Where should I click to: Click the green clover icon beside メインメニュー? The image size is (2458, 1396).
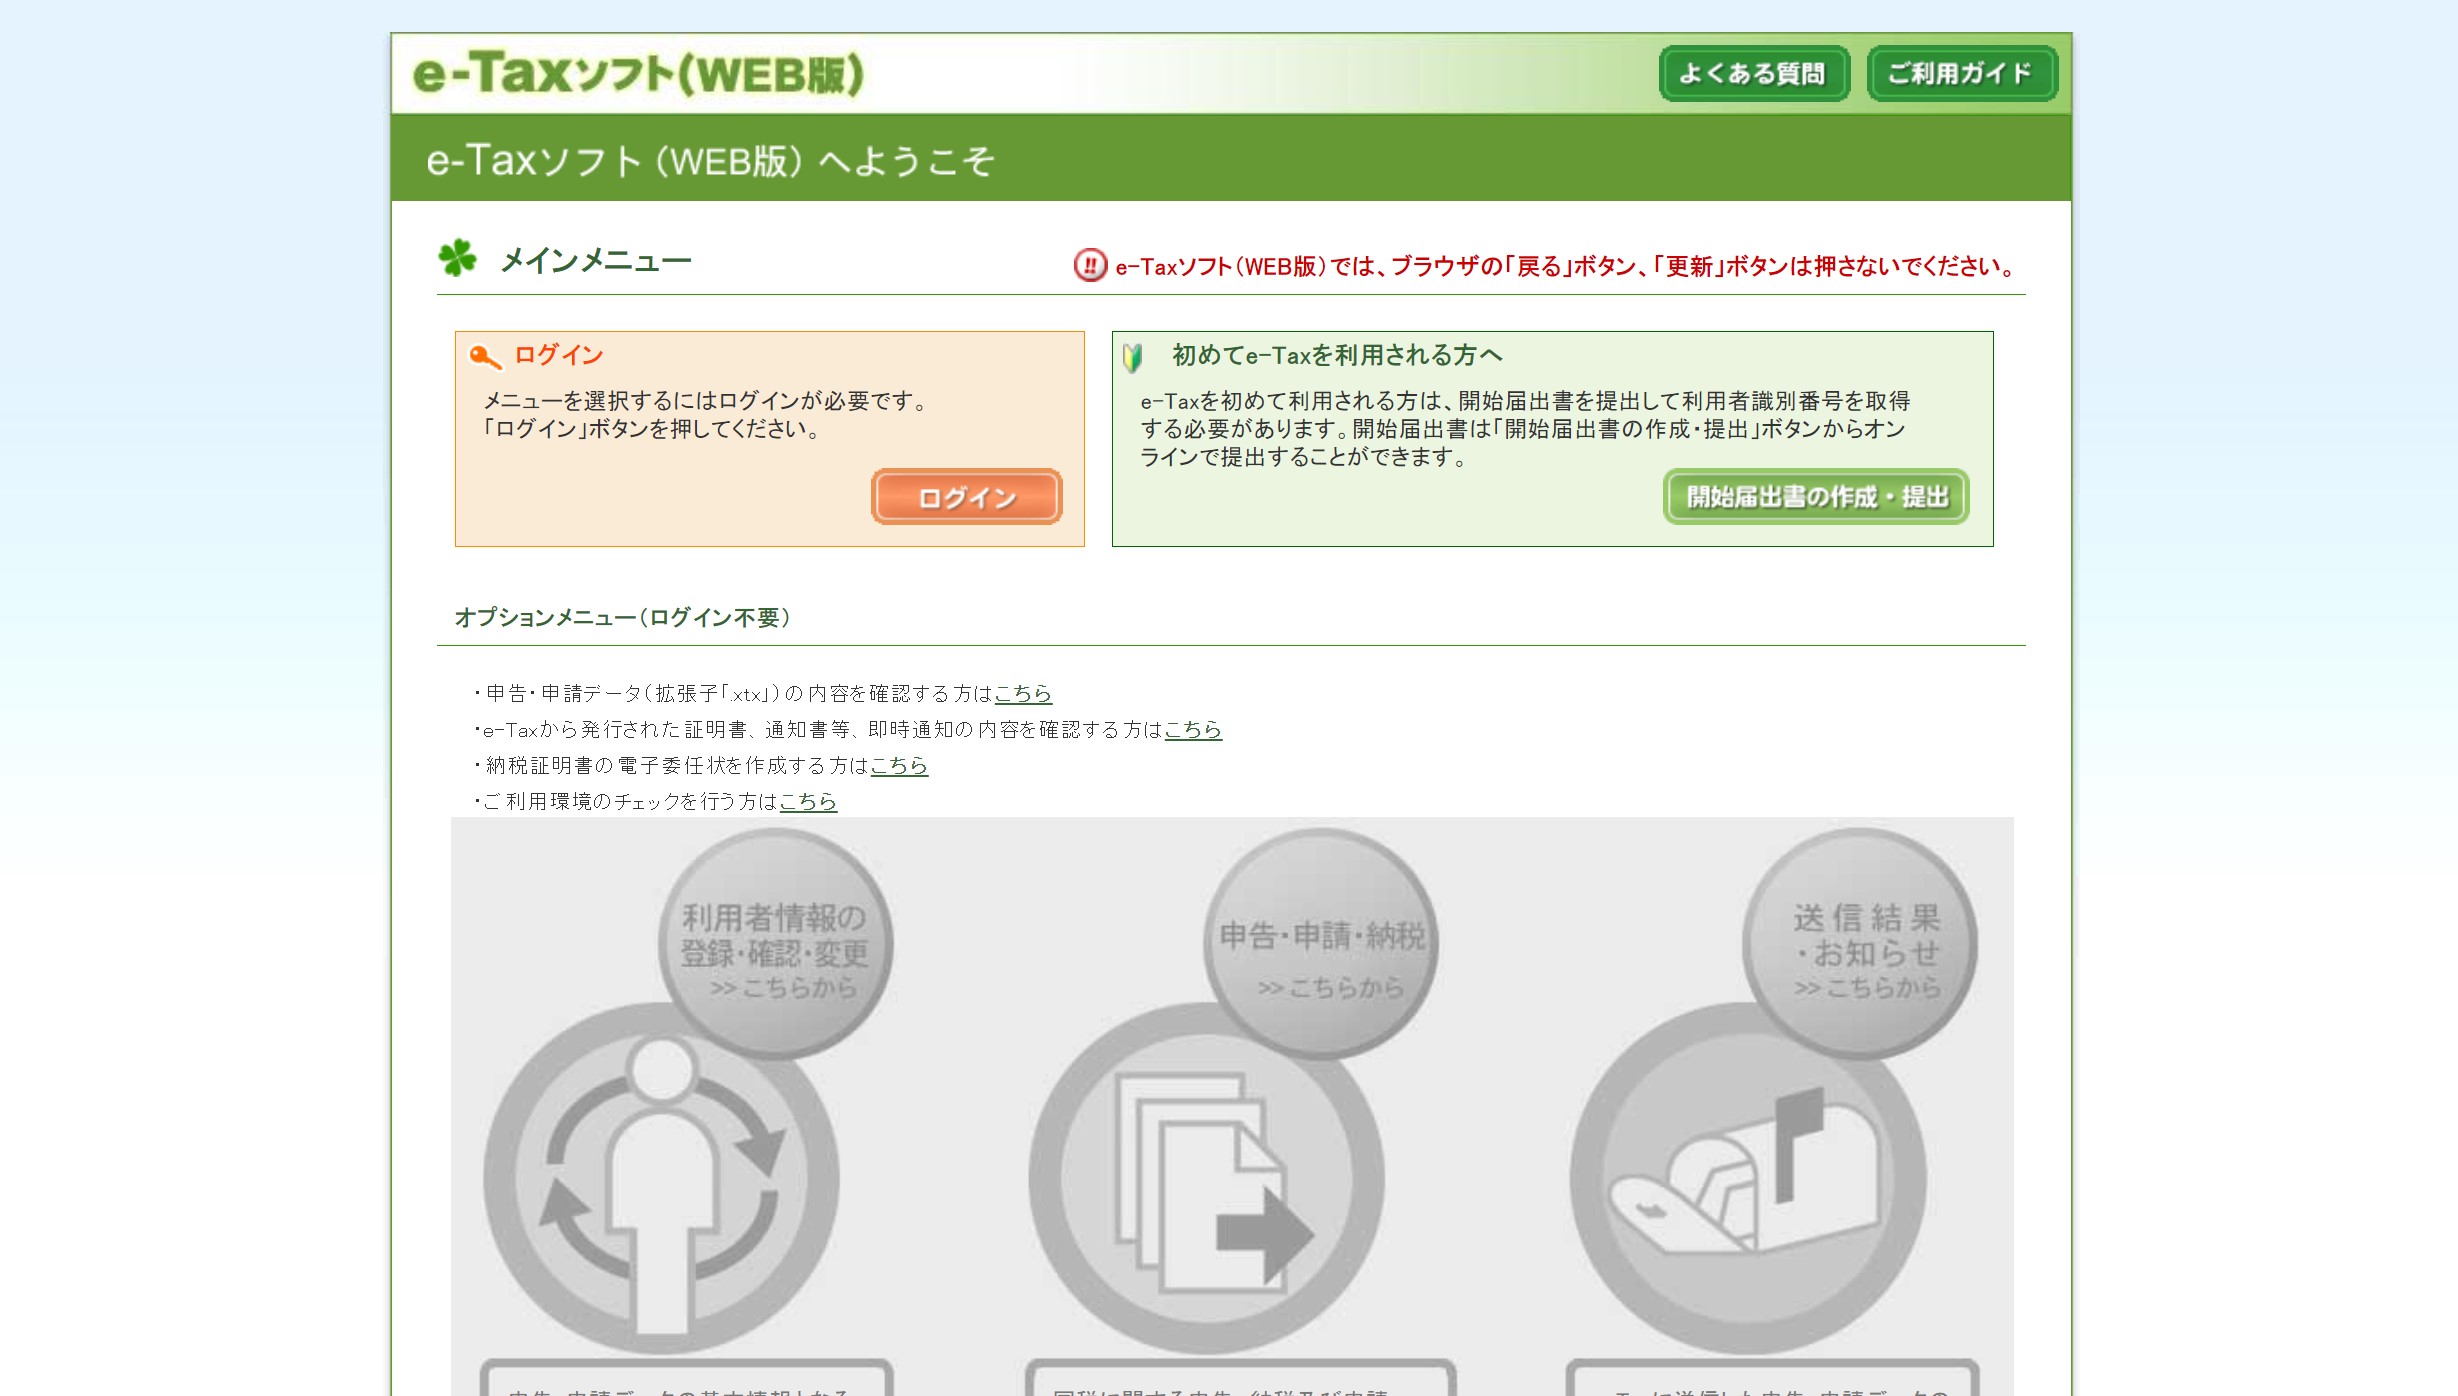click(458, 258)
